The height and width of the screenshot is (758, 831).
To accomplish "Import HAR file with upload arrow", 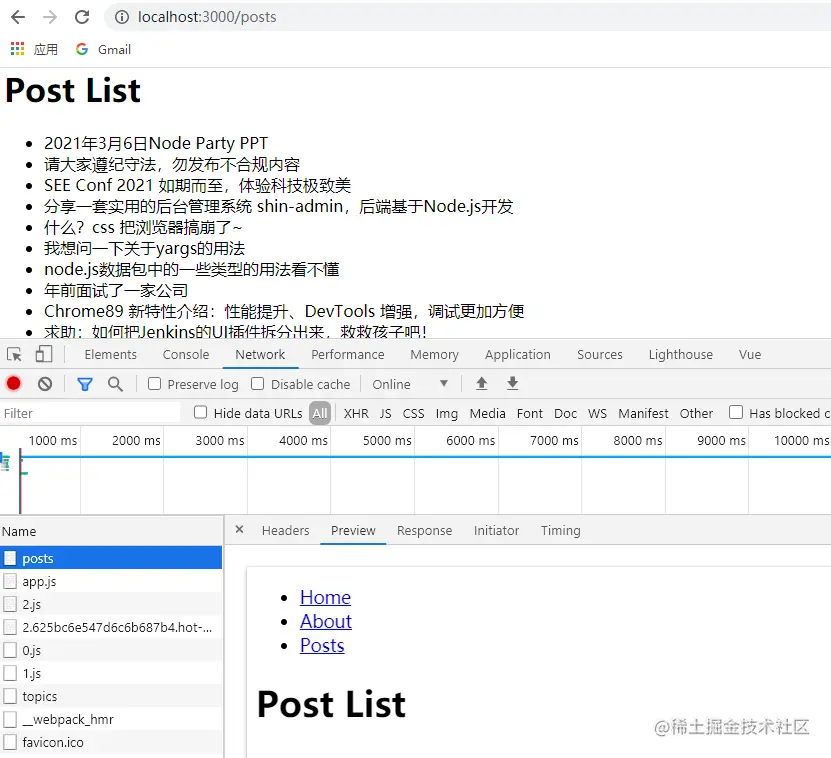I will 481,383.
